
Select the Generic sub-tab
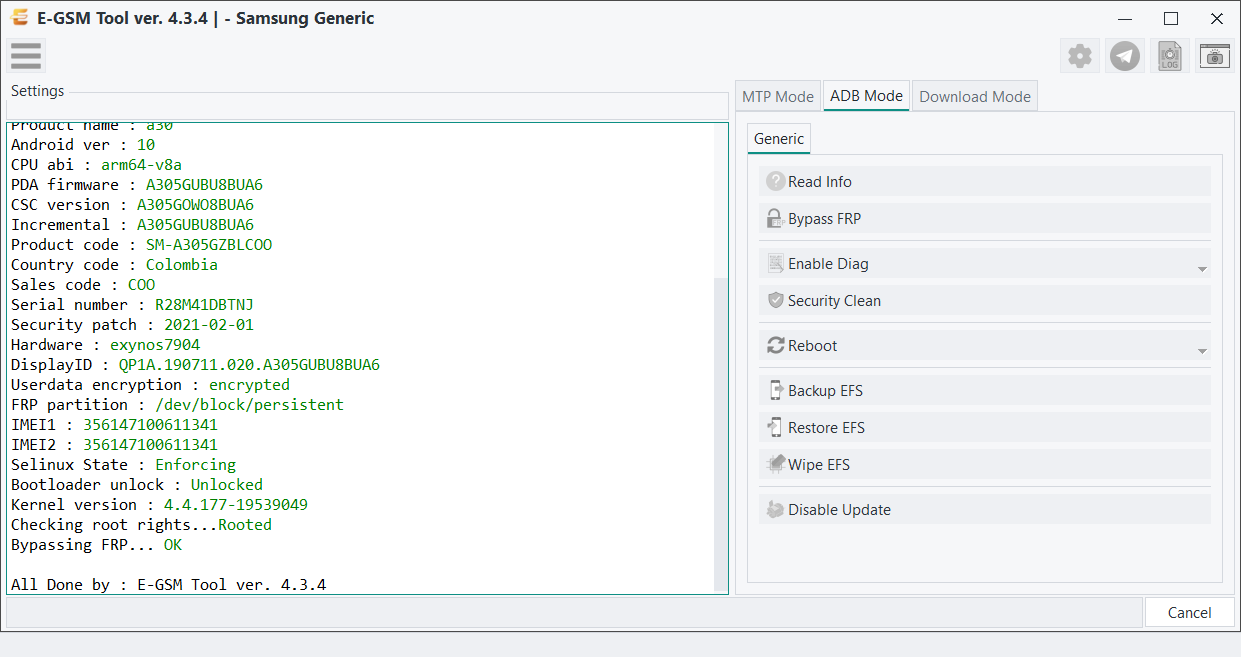pos(779,139)
